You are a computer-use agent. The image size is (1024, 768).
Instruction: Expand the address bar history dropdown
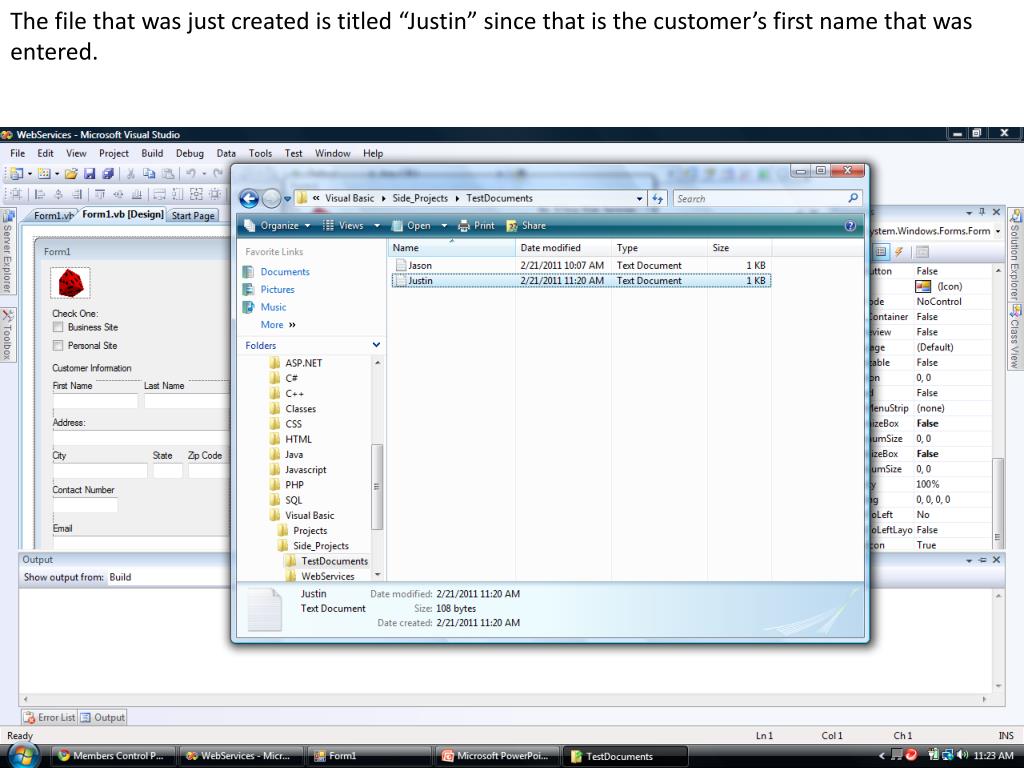[639, 199]
